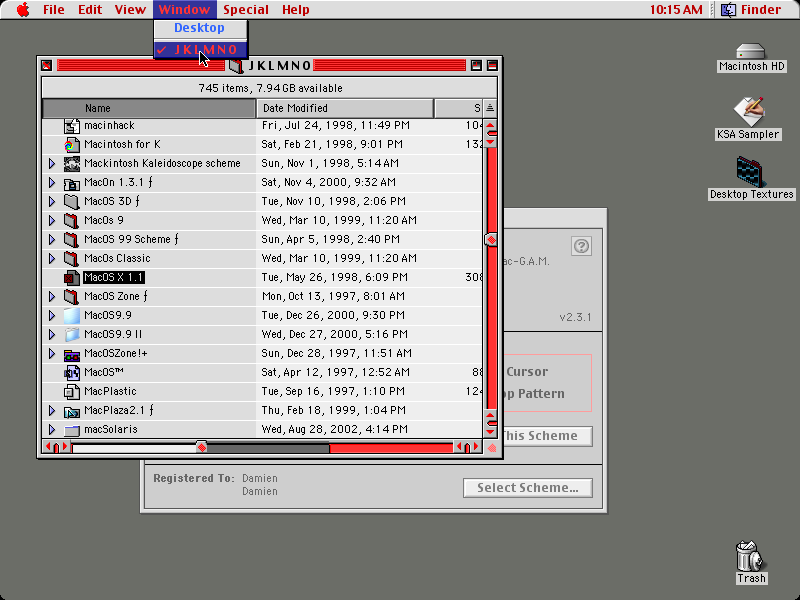
Task: Toggle the Cursor option label in Kaleidoscope
Action: (x=527, y=372)
